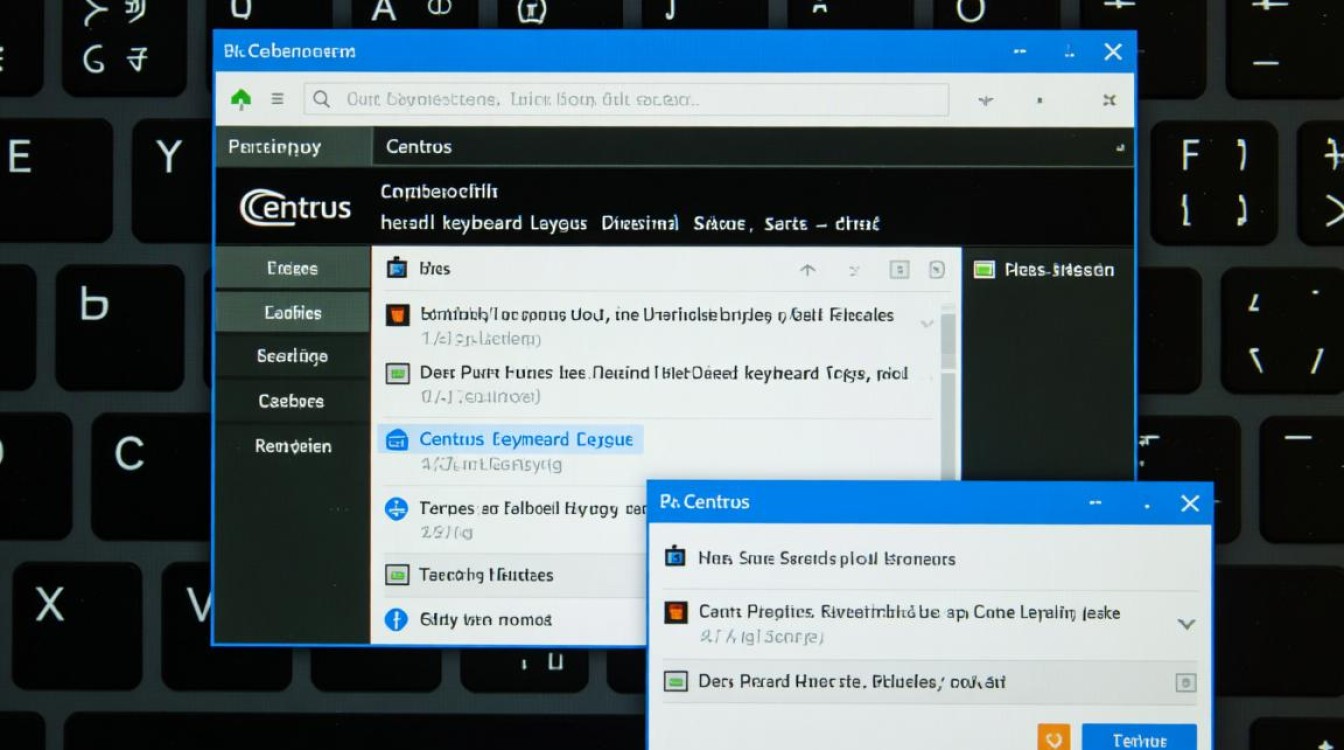Select Seerliüge in the left sidebar
This screenshot has height=750, width=1344.
(x=292, y=356)
